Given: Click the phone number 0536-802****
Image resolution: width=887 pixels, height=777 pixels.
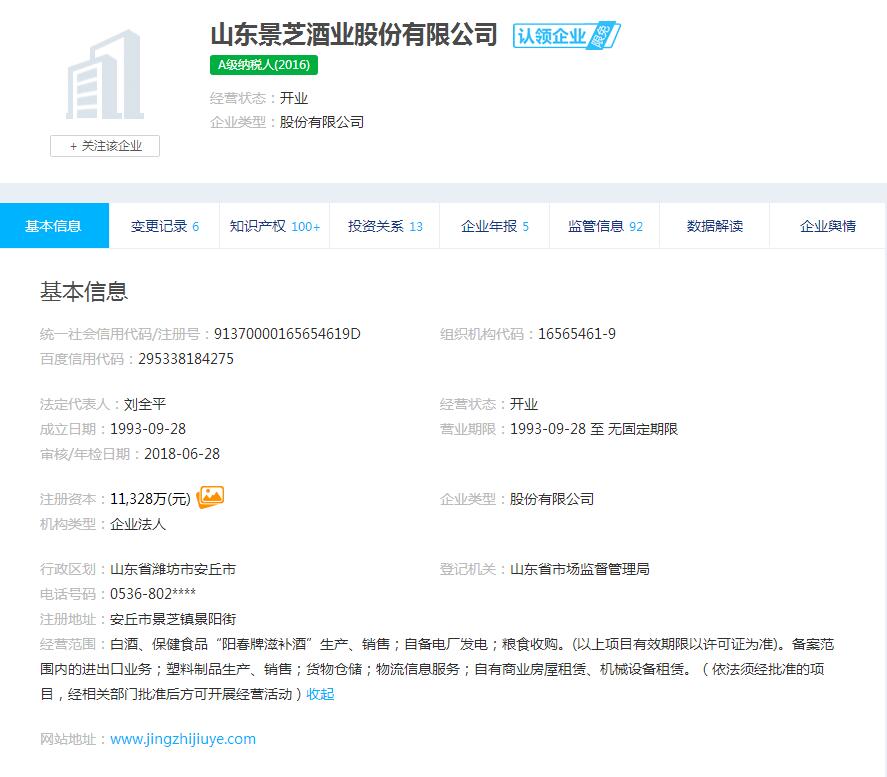Looking at the screenshot, I should (153, 594).
